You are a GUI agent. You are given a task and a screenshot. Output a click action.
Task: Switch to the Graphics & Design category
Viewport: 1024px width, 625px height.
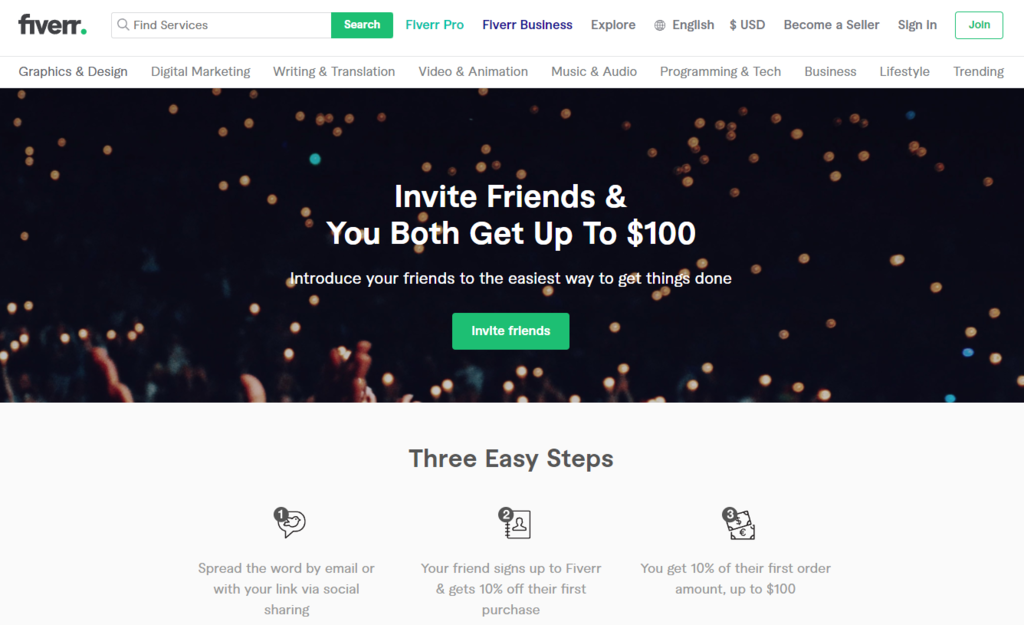point(73,71)
